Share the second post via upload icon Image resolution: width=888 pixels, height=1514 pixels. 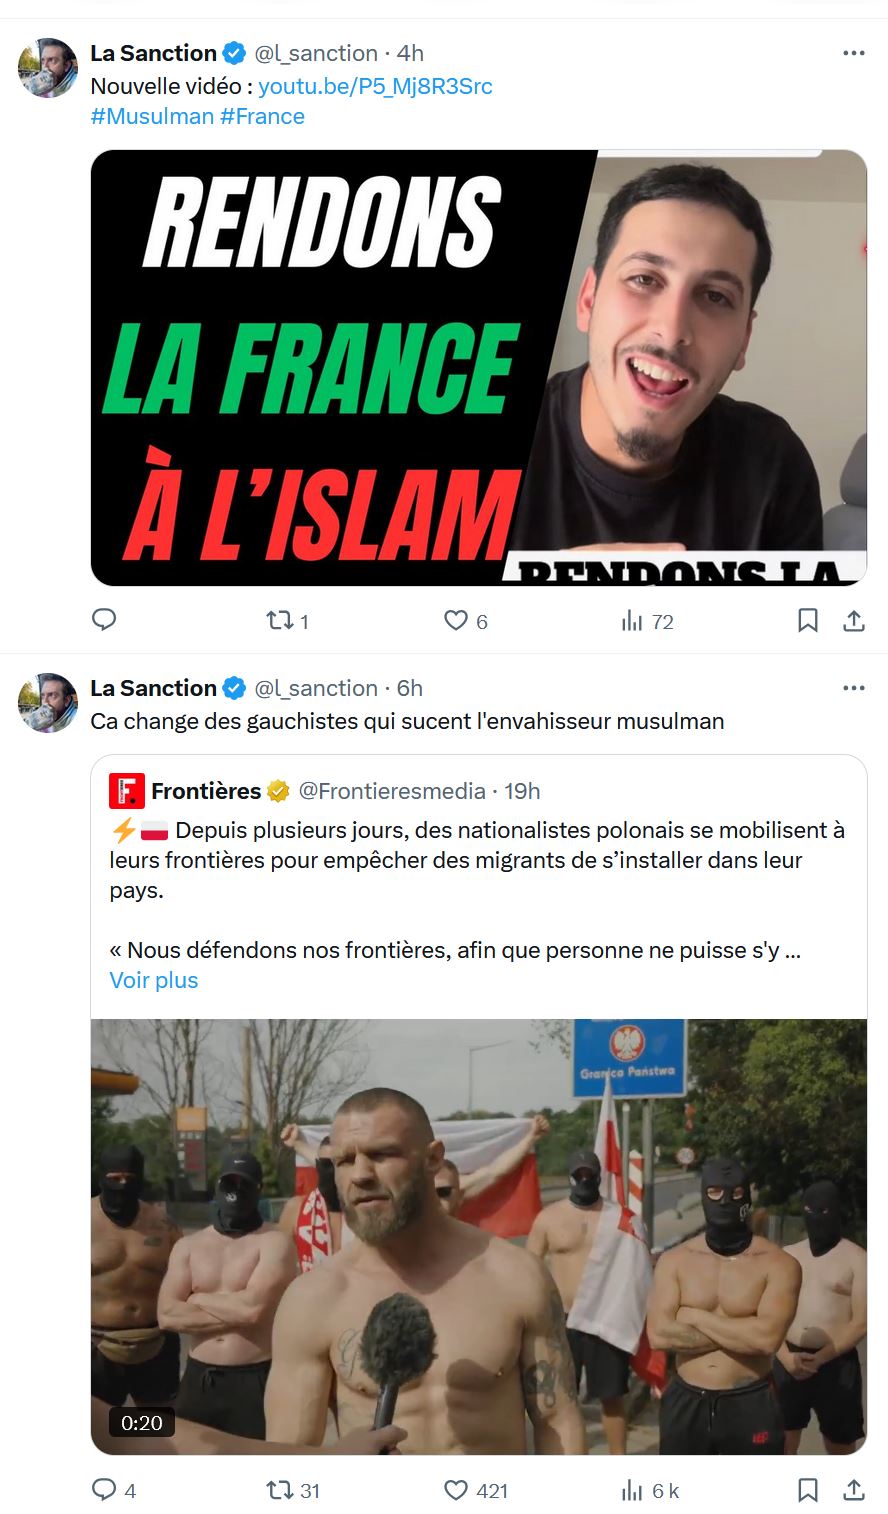pos(853,1490)
